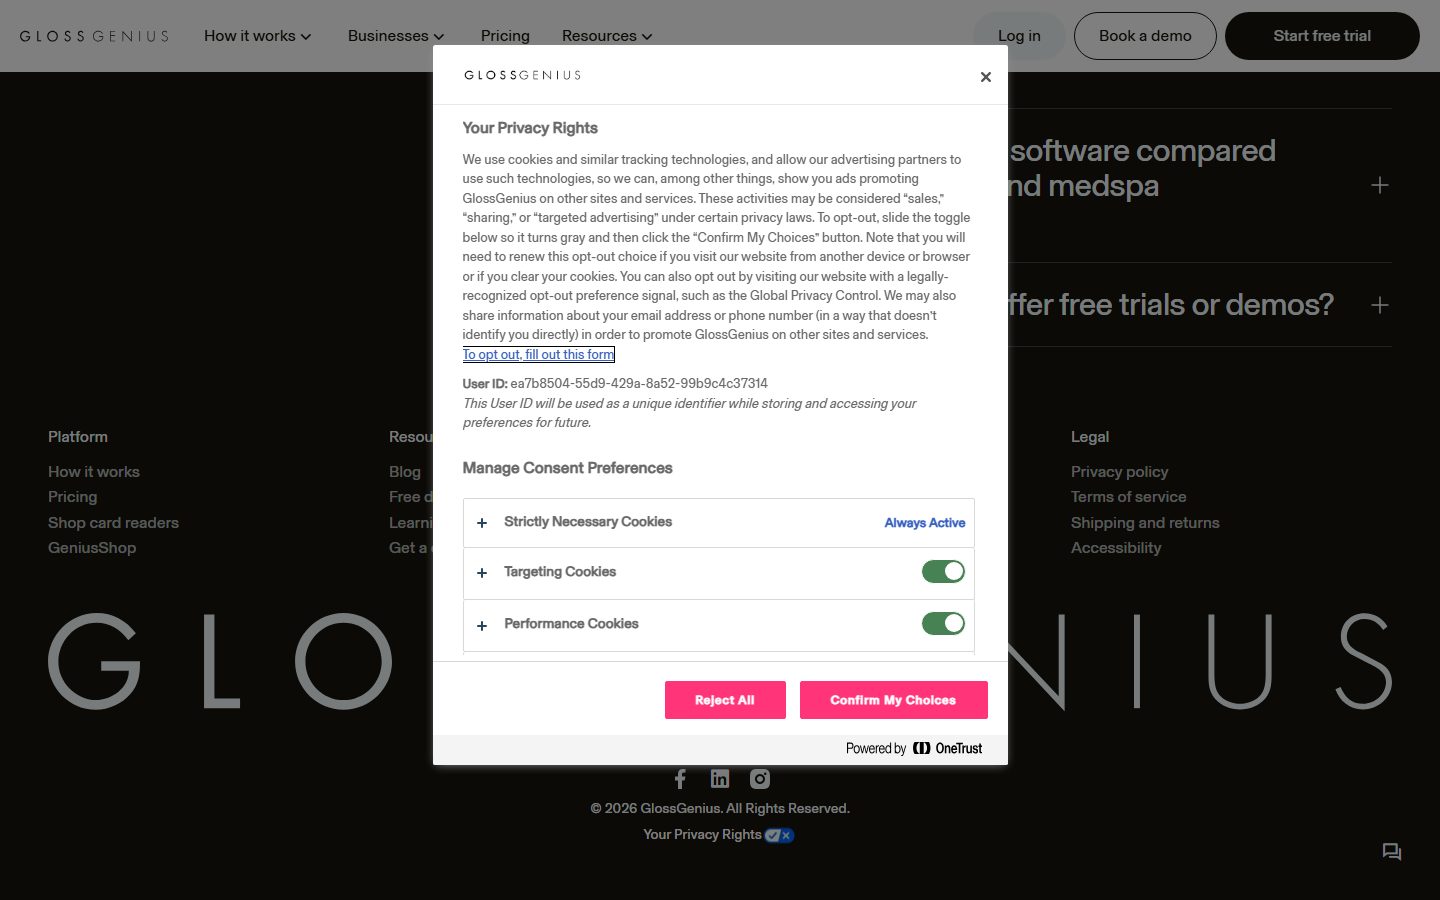Image resolution: width=1440 pixels, height=900 pixels.
Task: Open the opt out form link
Action: (538, 355)
